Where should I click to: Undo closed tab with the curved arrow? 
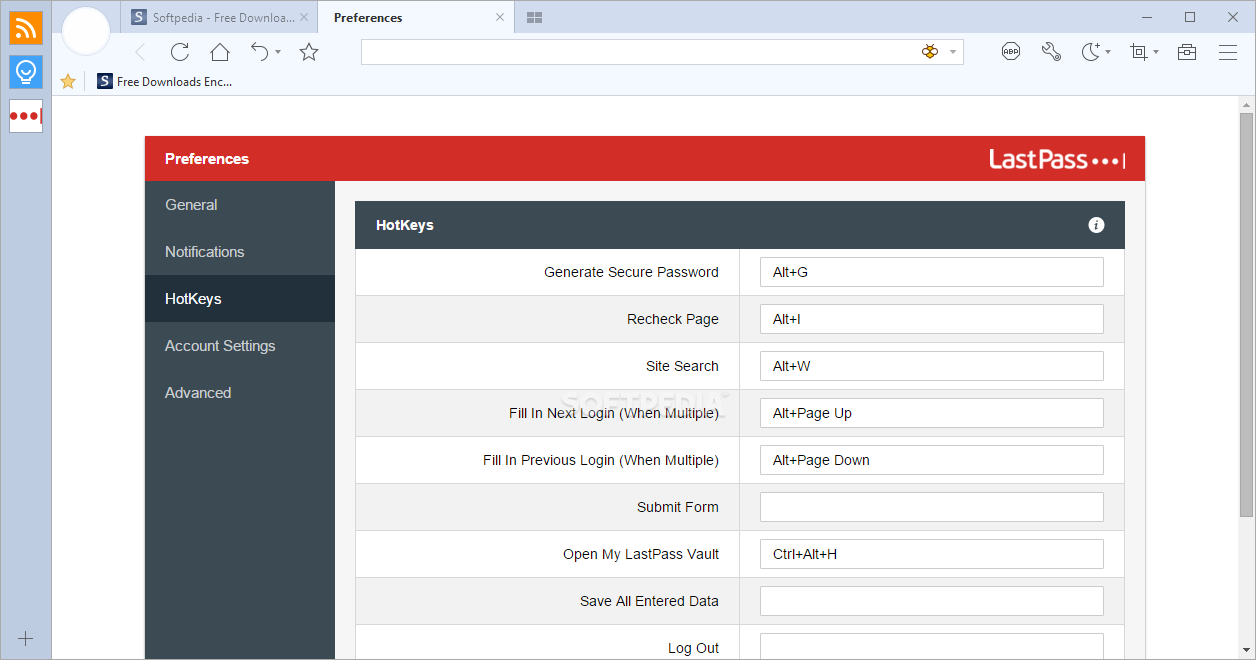[260, 52]
